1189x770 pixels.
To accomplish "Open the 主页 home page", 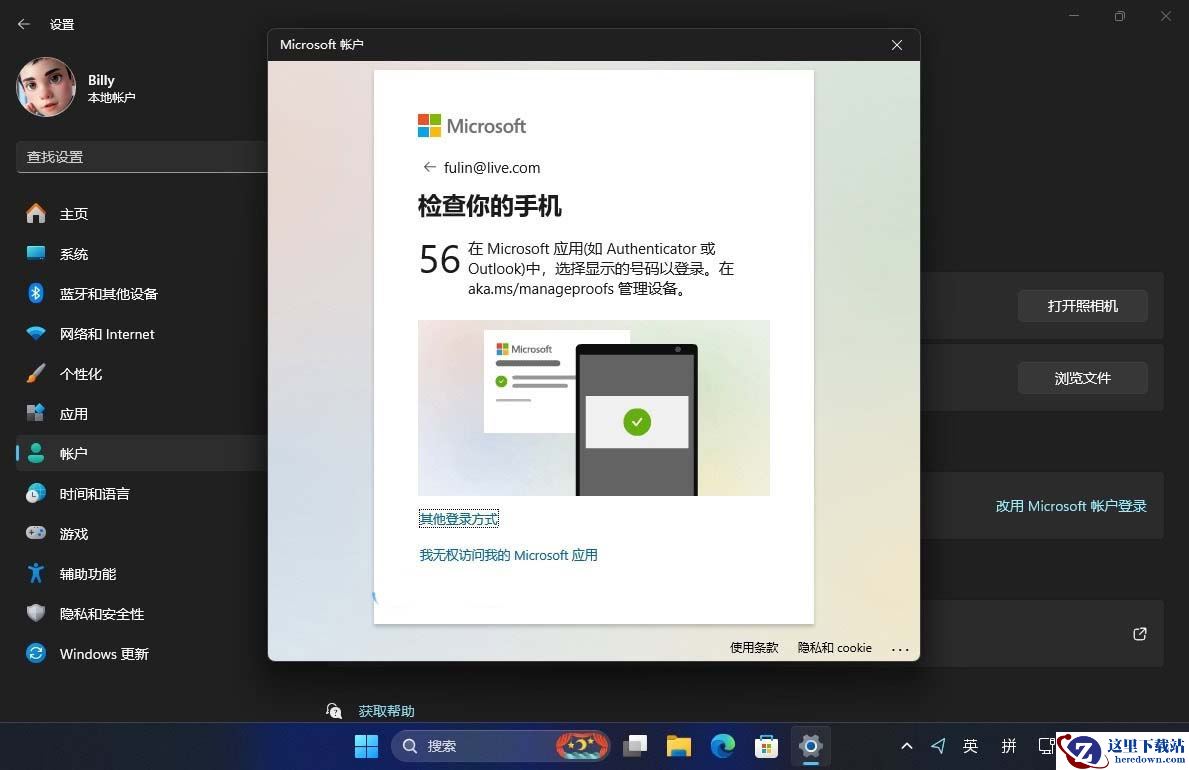I will (142, 214).
